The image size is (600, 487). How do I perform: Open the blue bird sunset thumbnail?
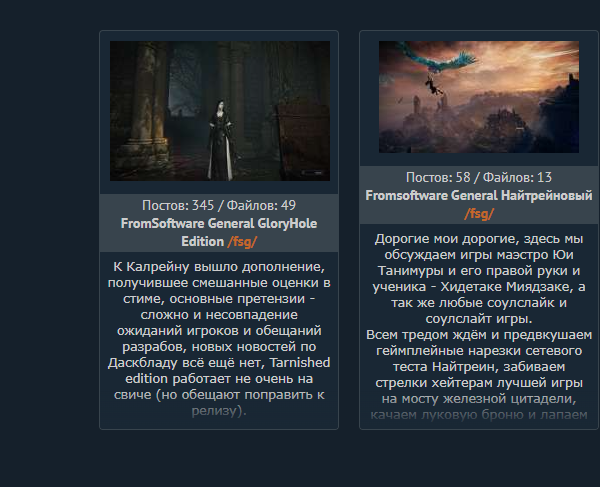(479, 97)
